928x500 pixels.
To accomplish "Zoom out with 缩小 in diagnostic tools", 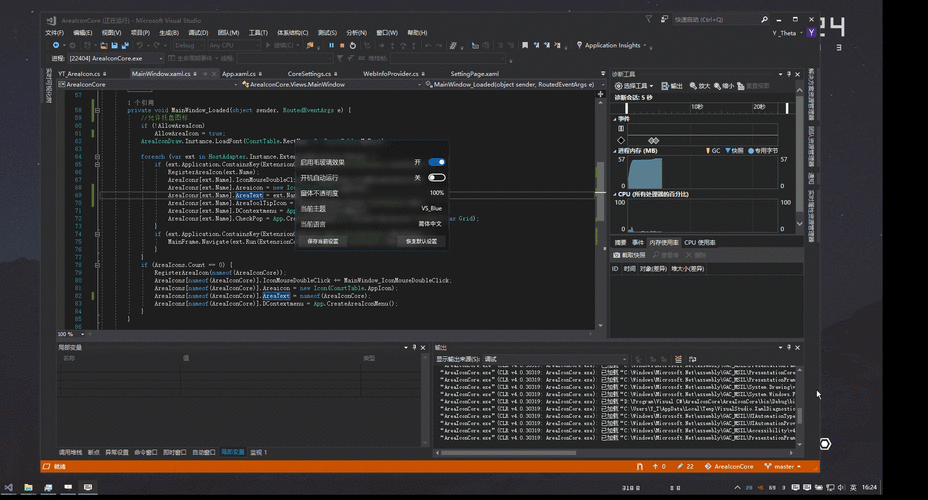I will click(723, 86).
